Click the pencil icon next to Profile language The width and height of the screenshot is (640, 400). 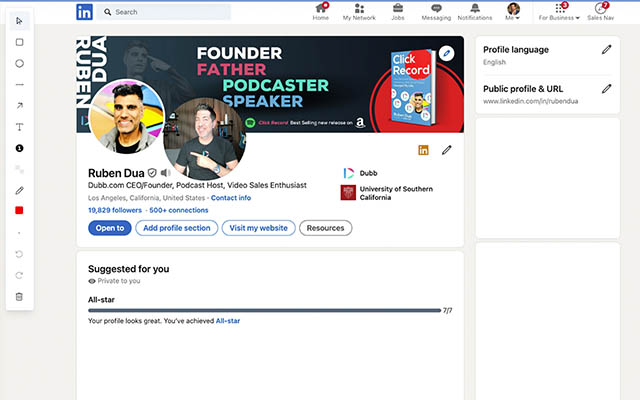tap(607, 49)
